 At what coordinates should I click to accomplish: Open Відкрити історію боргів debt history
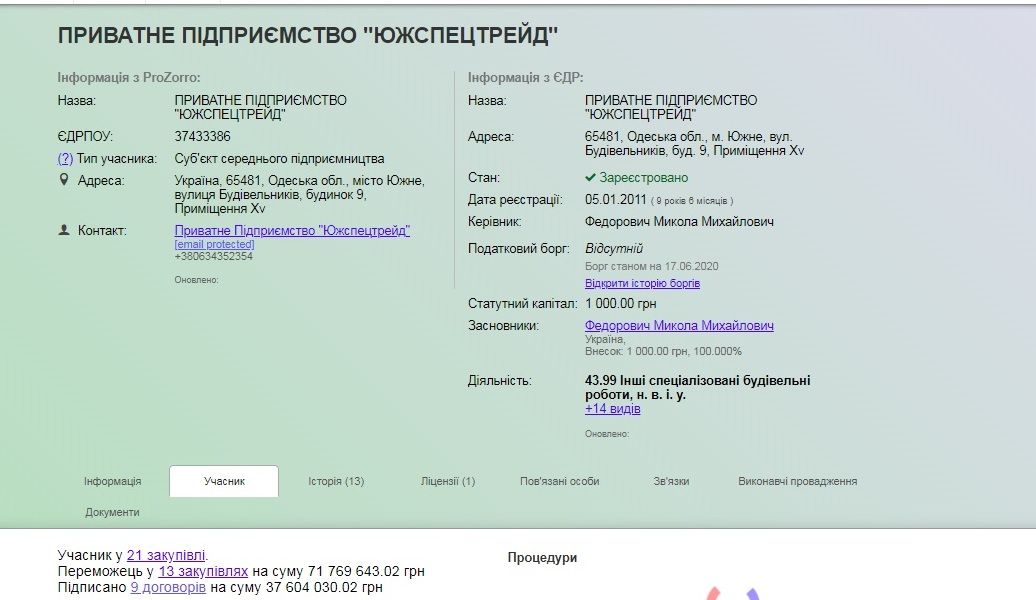642,283
